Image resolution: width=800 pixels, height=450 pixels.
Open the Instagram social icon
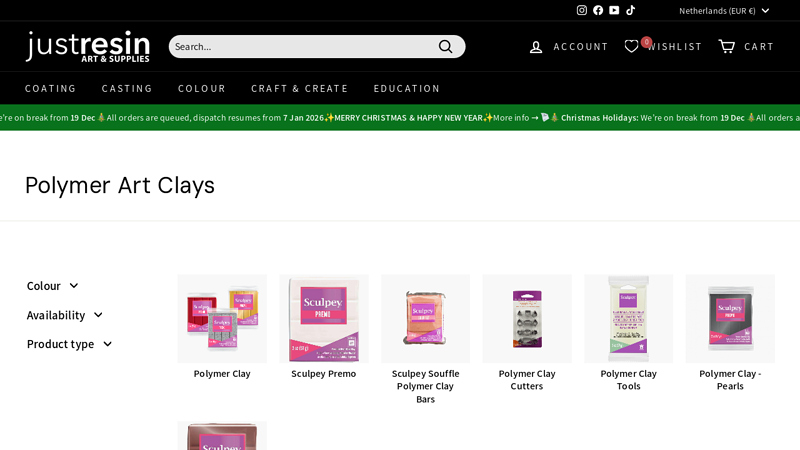(x=582, y=10)
